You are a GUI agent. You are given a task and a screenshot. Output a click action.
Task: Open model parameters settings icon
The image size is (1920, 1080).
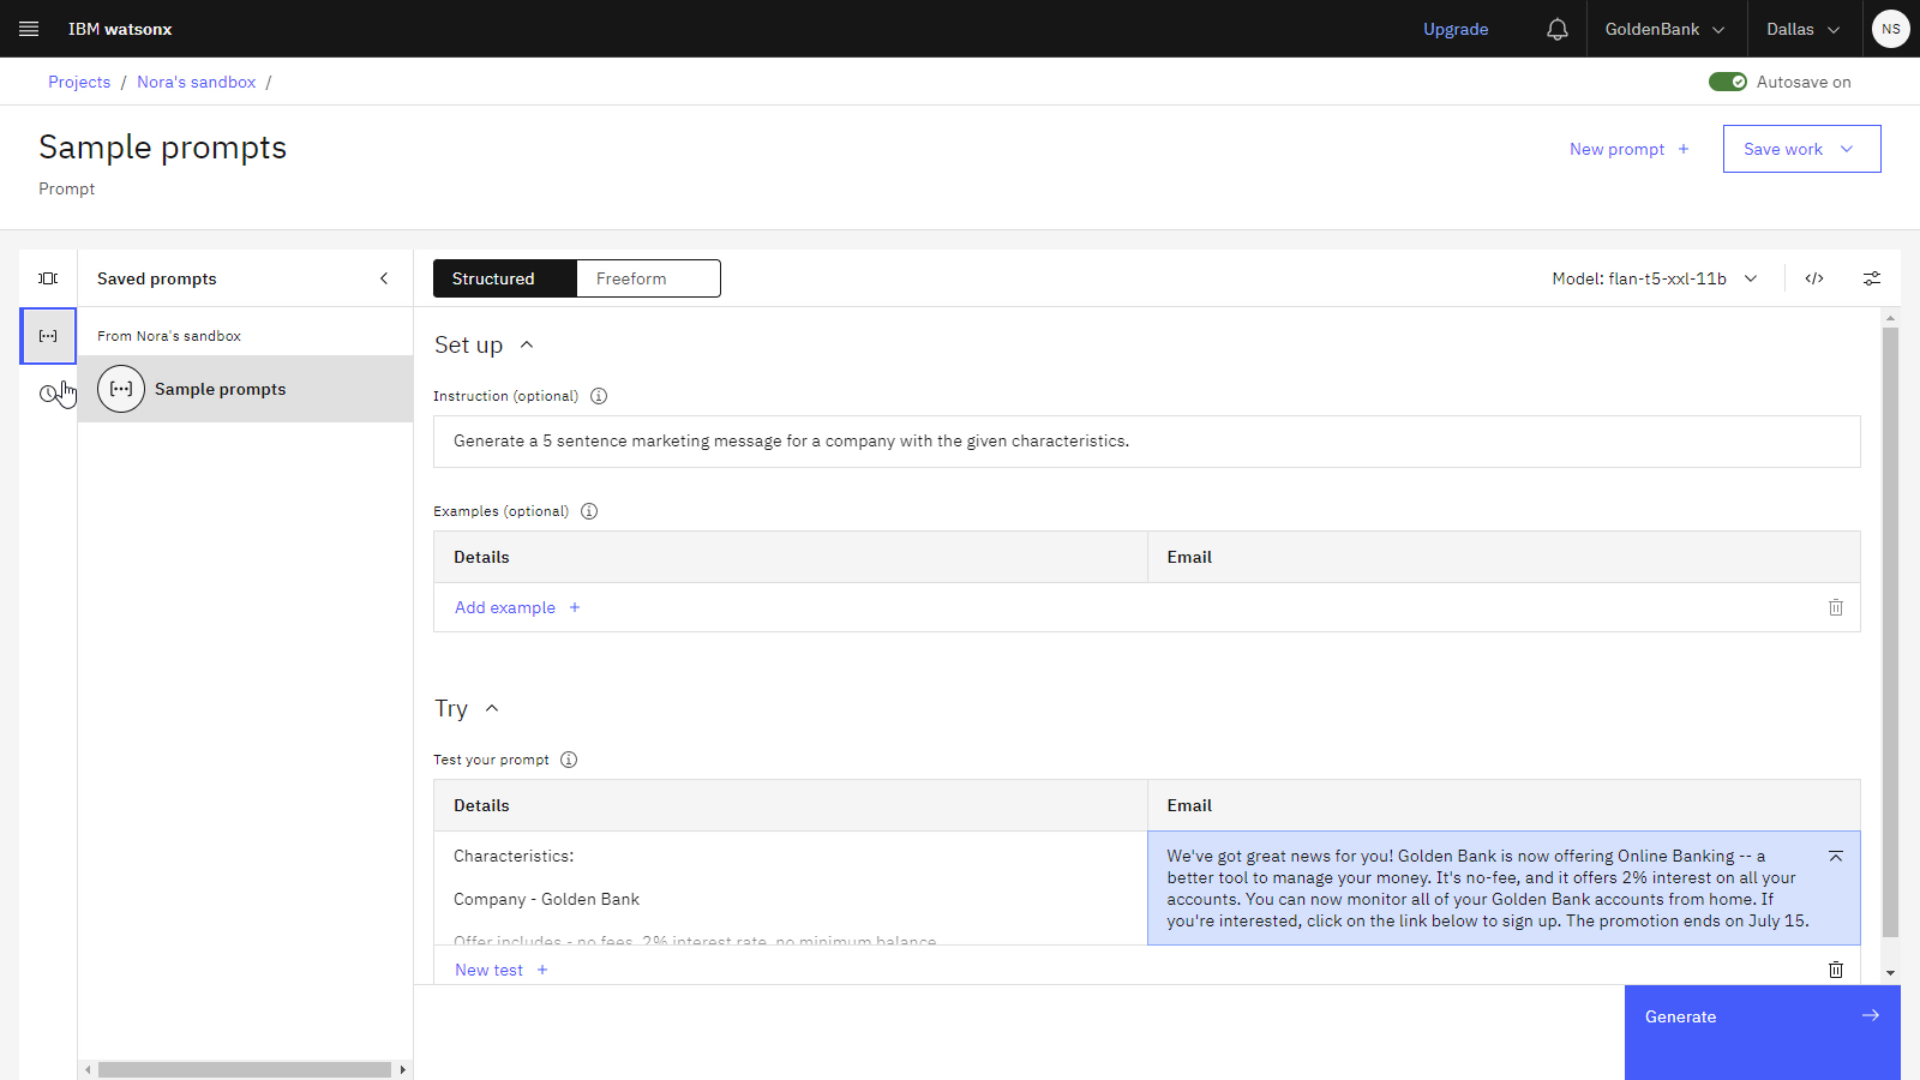[1871, 279]
